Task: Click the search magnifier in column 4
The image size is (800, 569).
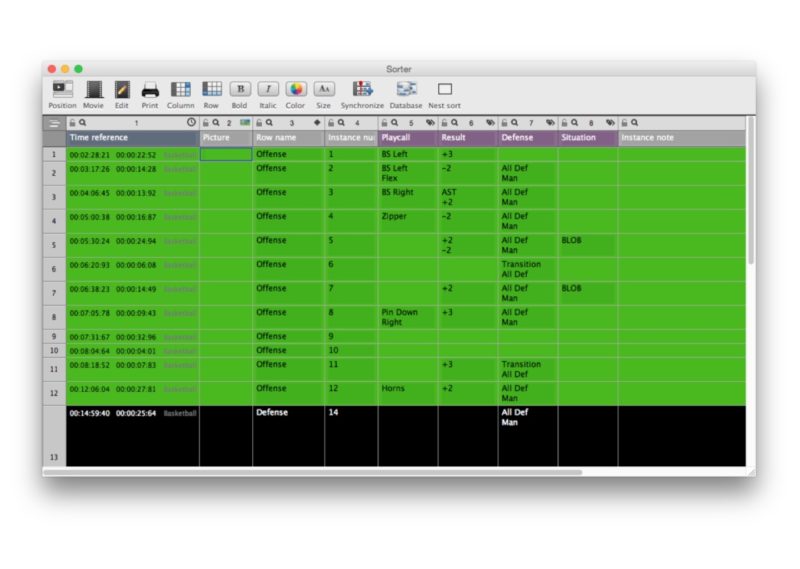Action: pyautogui.click(x=341, y=122)
